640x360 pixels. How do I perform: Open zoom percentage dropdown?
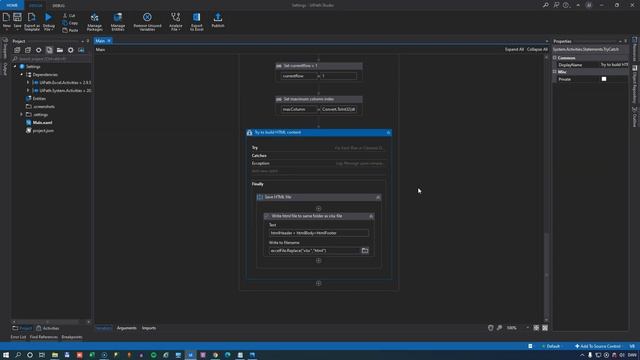click(527, 328)
